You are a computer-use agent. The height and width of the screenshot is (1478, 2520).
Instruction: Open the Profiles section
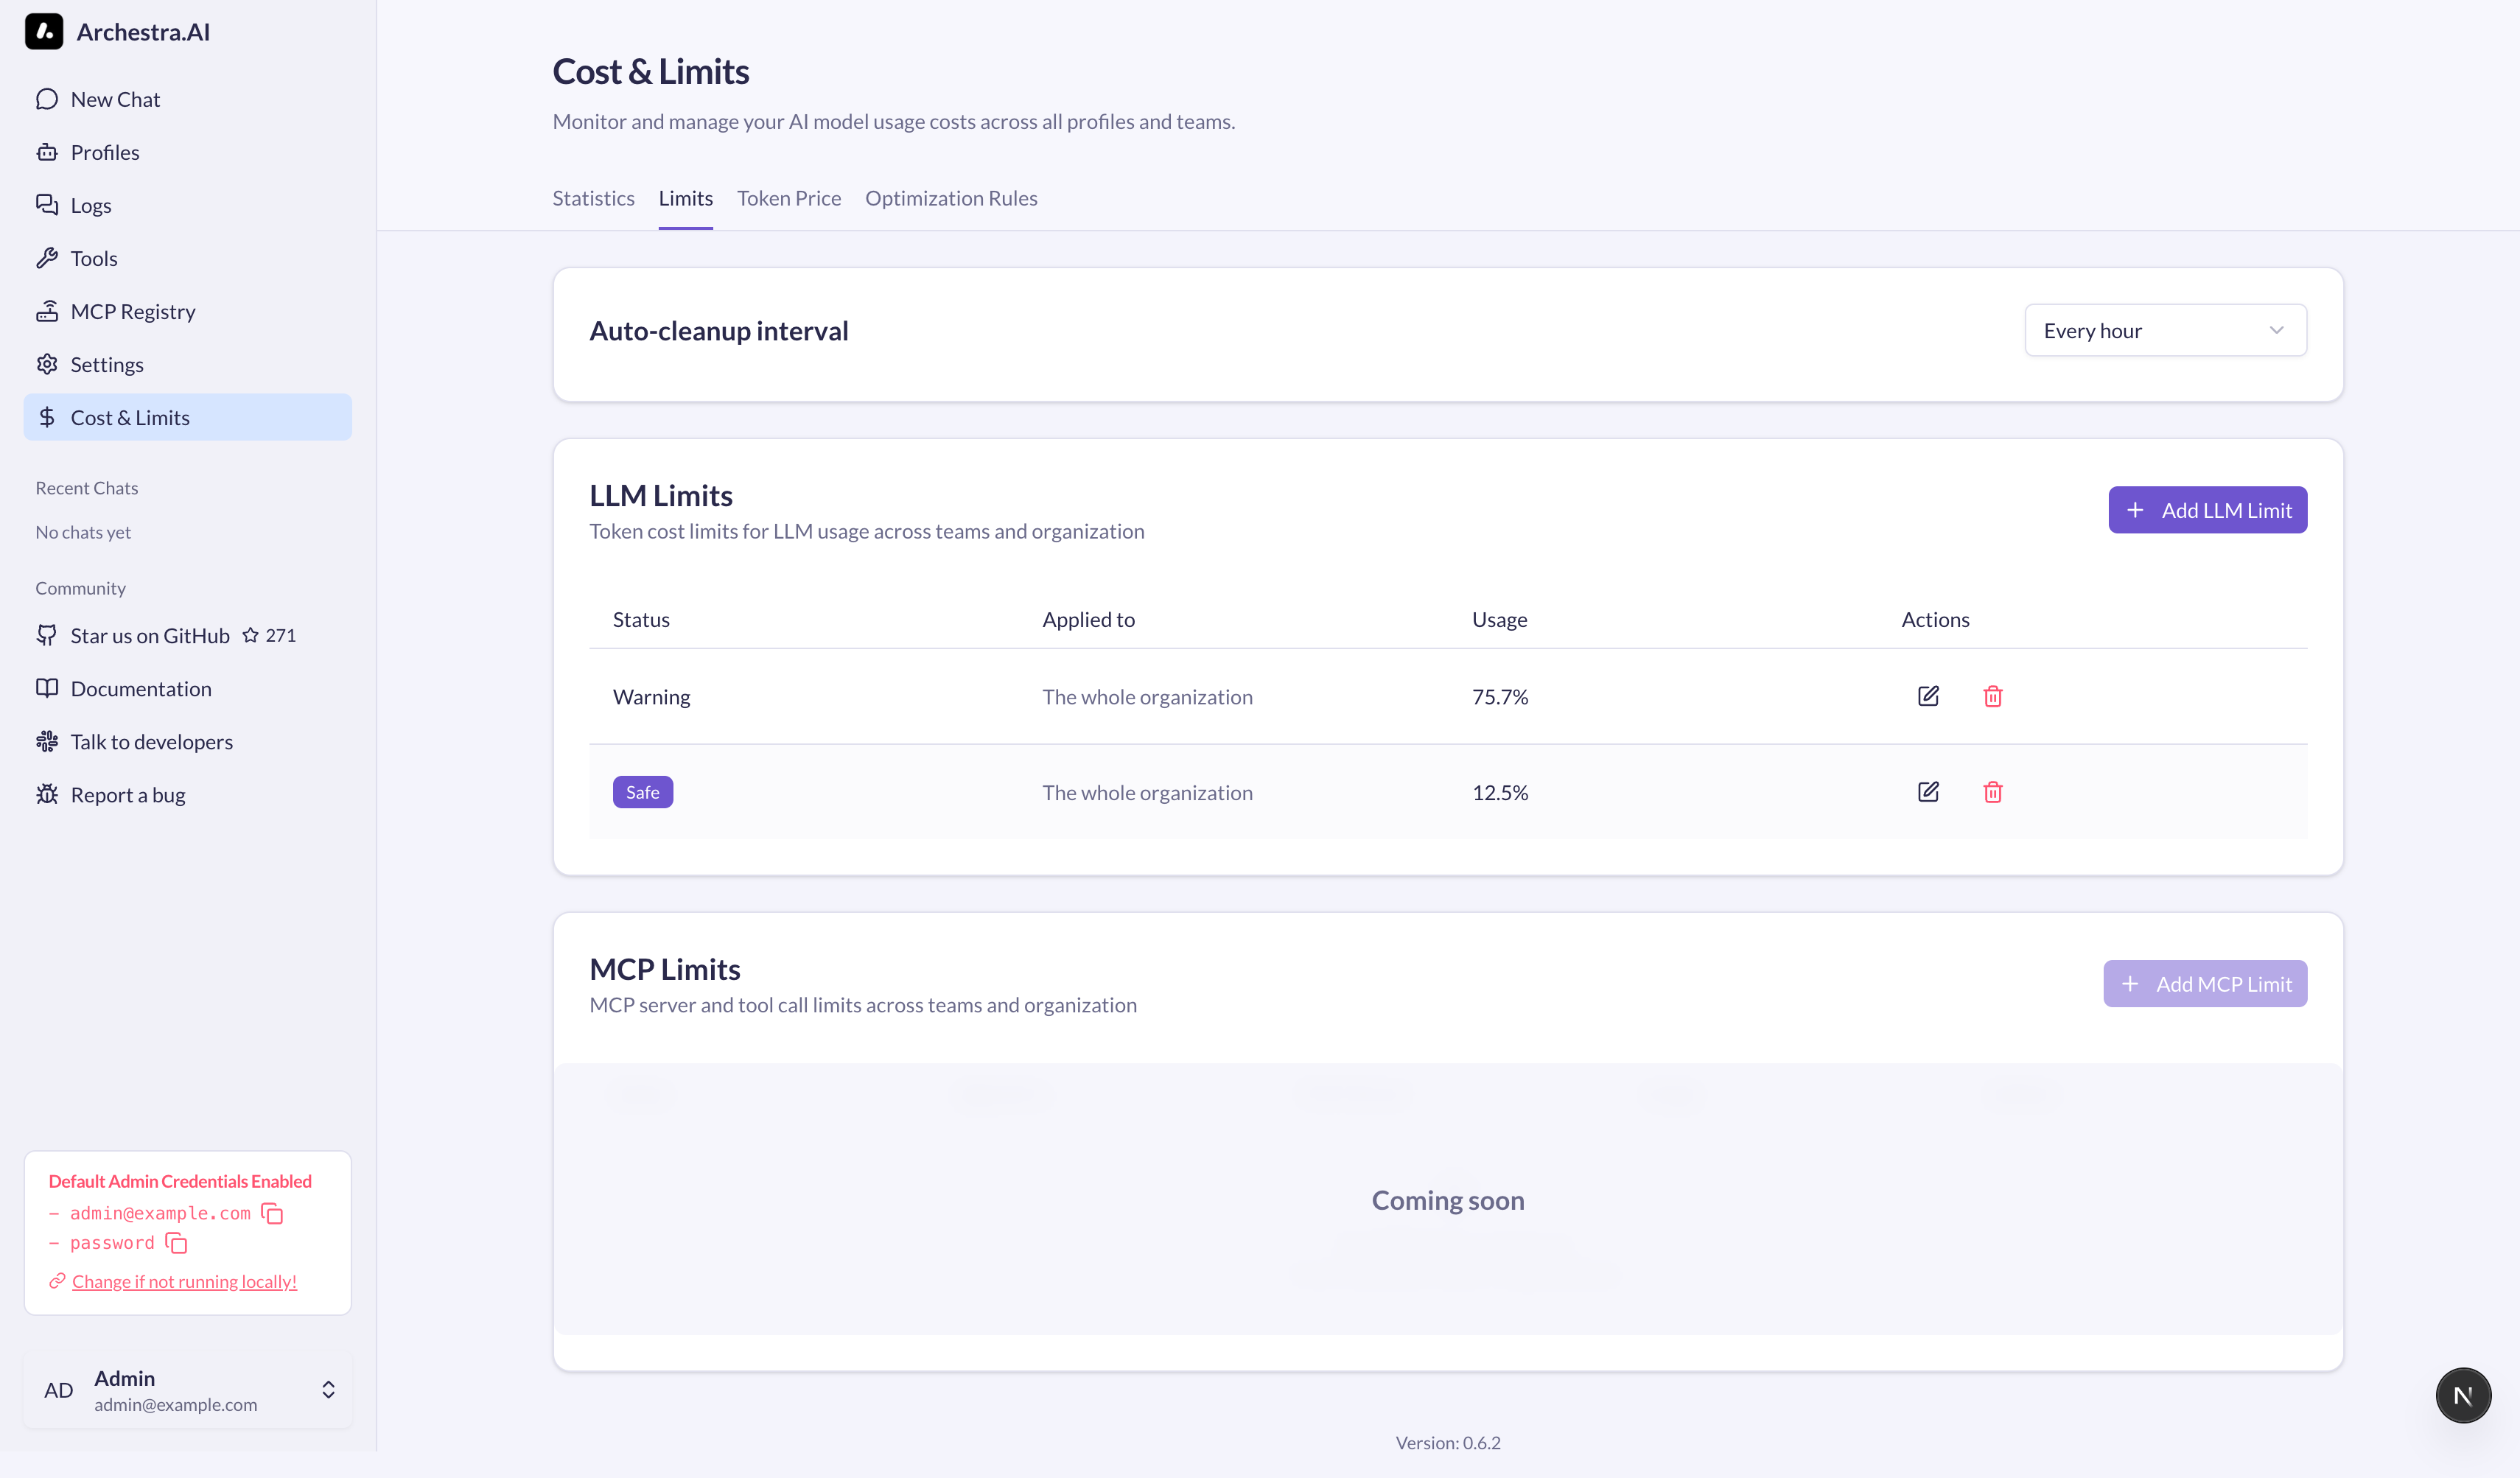click(104, 151)
